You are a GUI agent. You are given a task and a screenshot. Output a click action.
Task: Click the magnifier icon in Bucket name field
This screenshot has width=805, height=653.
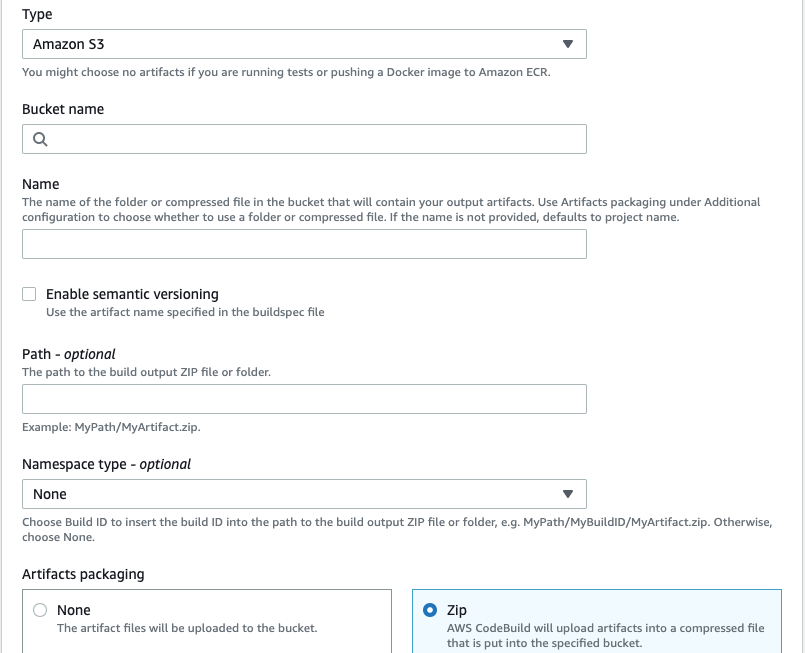(39, 138)
